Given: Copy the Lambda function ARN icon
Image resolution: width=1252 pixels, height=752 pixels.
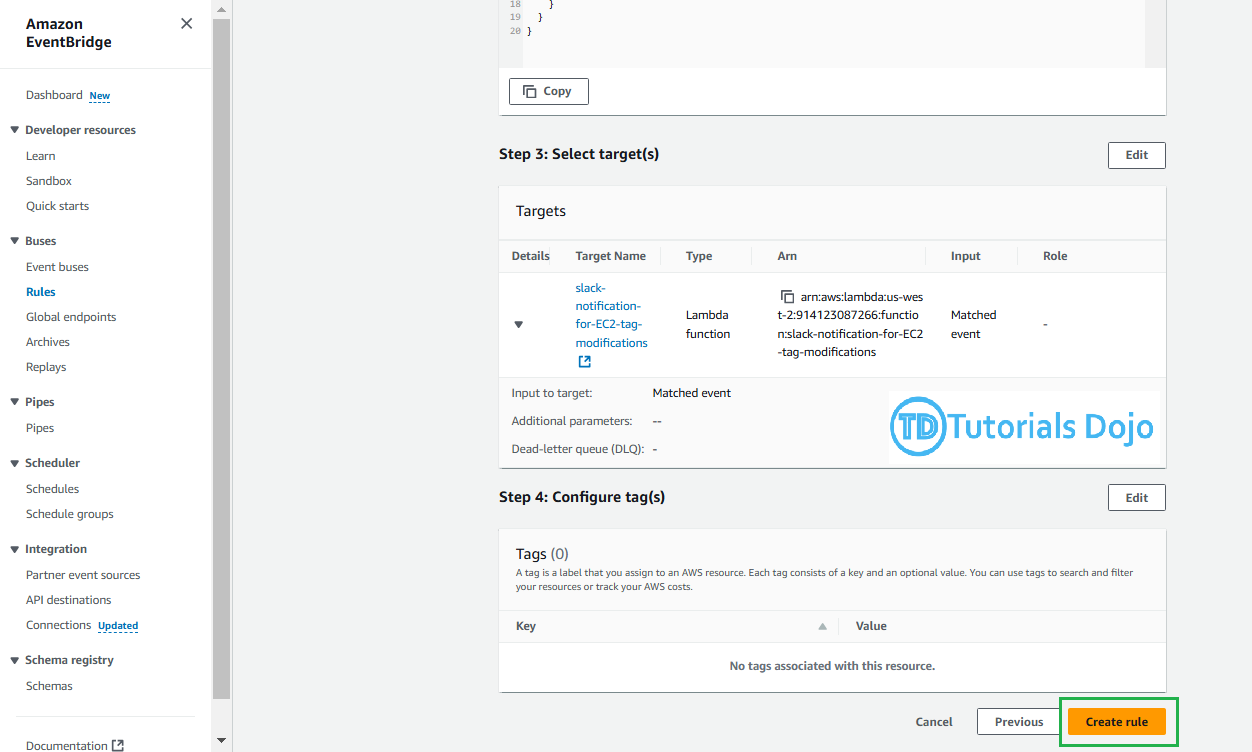Looking at the screenshot, I should click(787, 297).
